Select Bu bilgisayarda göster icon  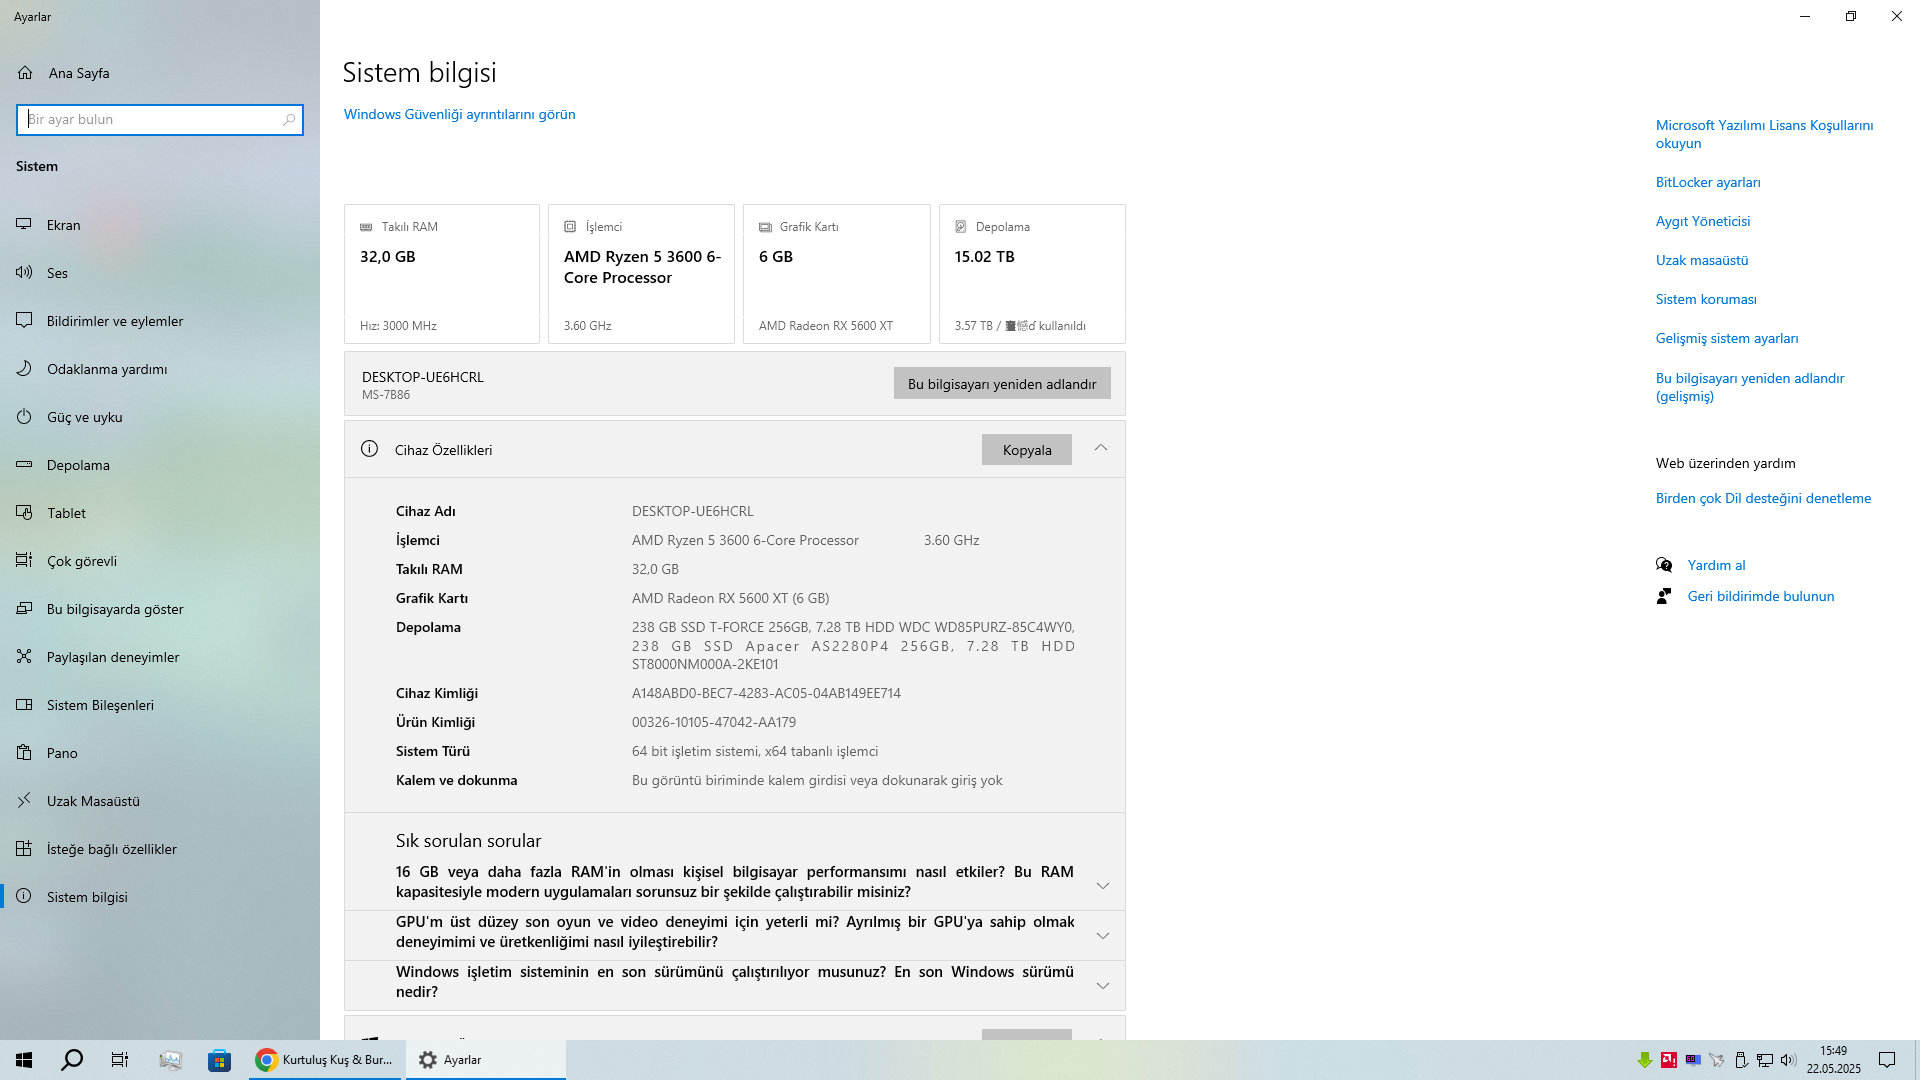click(24, 609)
